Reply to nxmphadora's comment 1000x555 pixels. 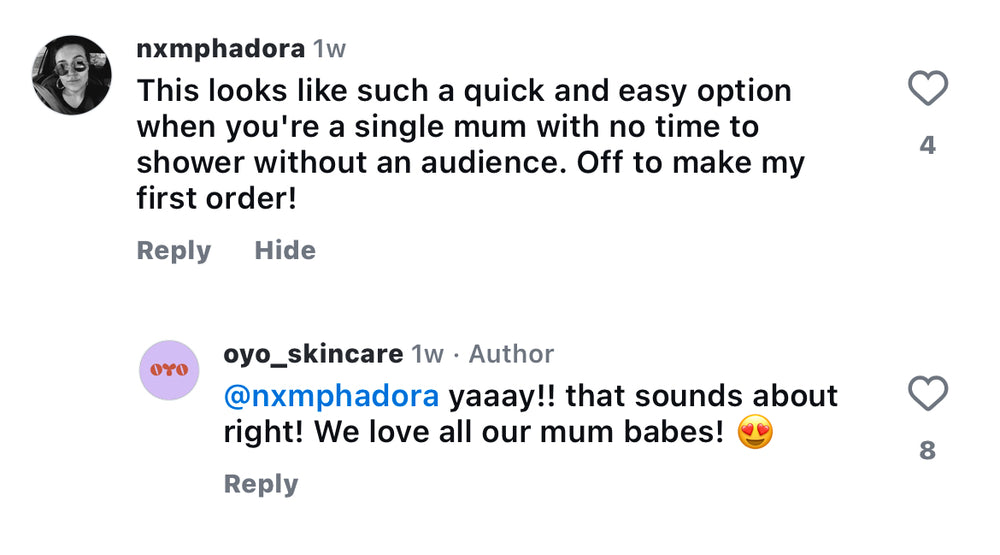click(174, 250)
